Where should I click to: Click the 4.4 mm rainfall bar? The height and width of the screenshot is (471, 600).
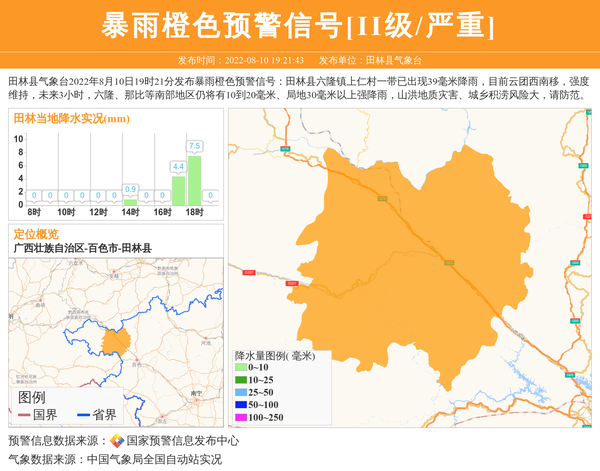coord(178,191)
